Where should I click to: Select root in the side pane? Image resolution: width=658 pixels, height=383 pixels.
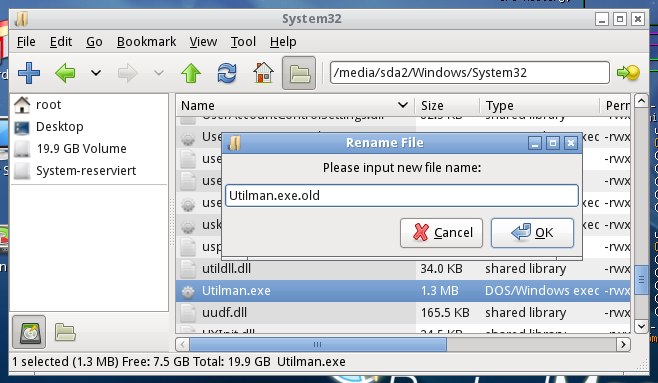pos(89,104)
